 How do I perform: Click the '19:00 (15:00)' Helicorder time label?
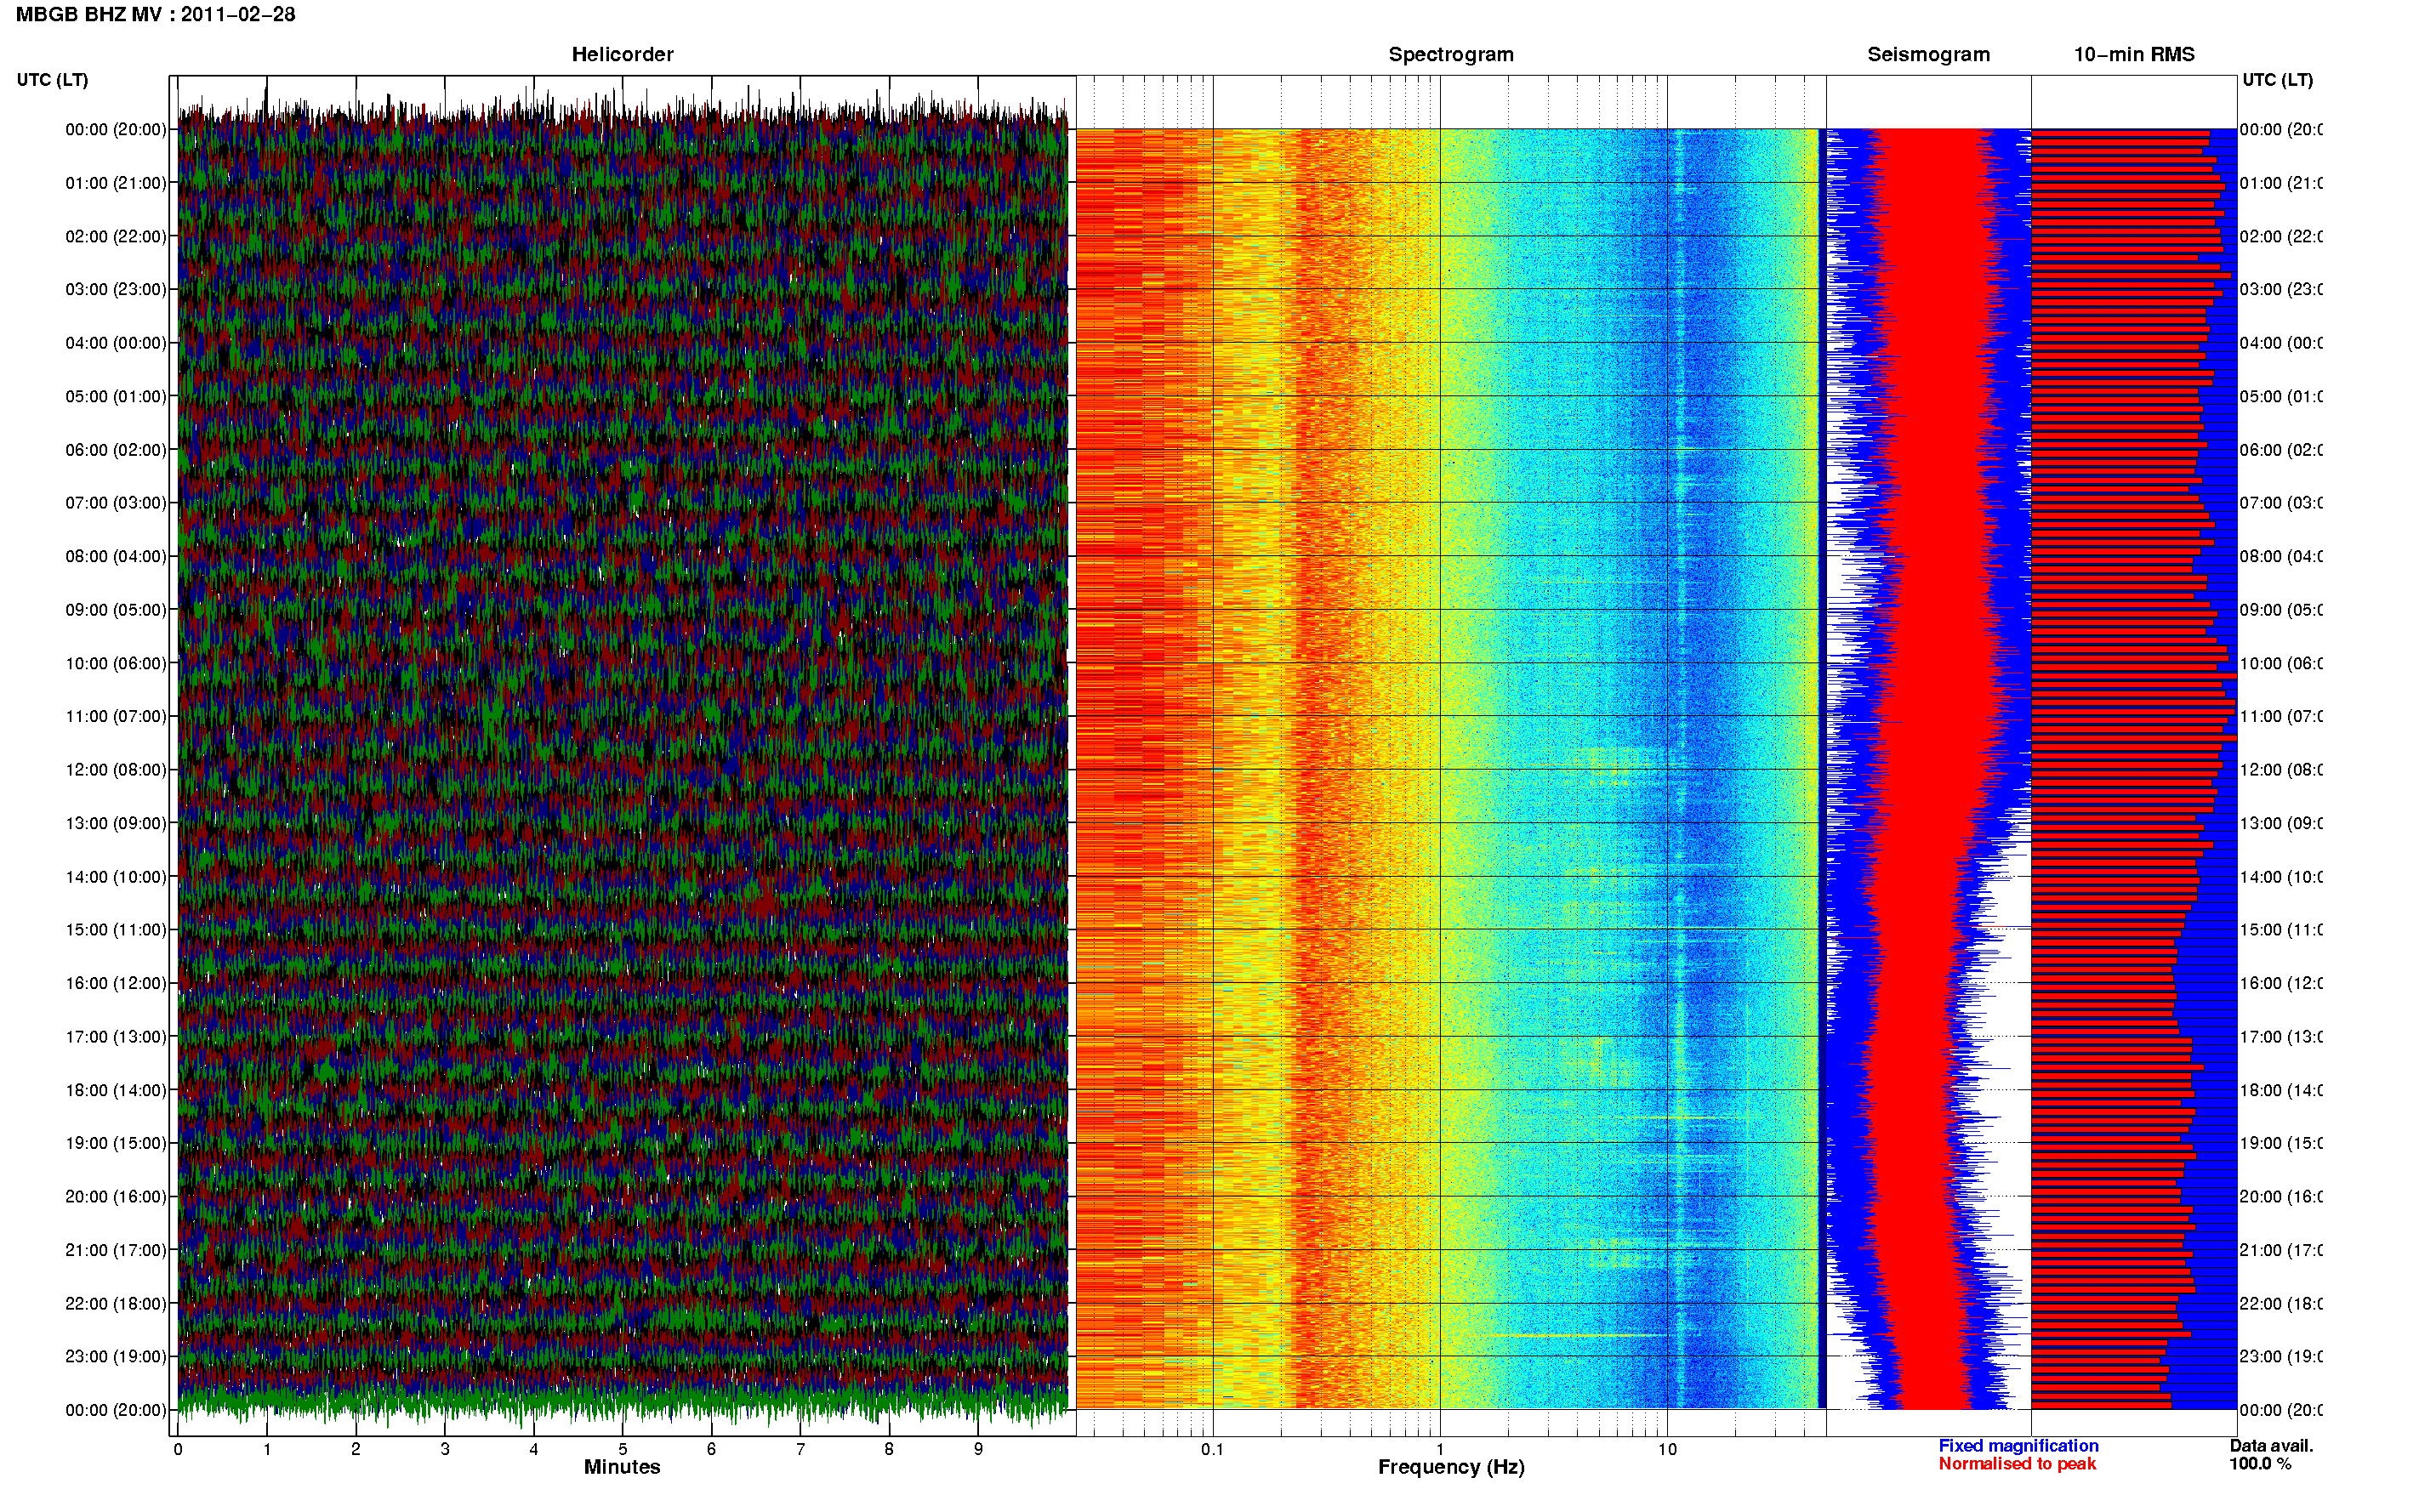(x=116, y=1143)
